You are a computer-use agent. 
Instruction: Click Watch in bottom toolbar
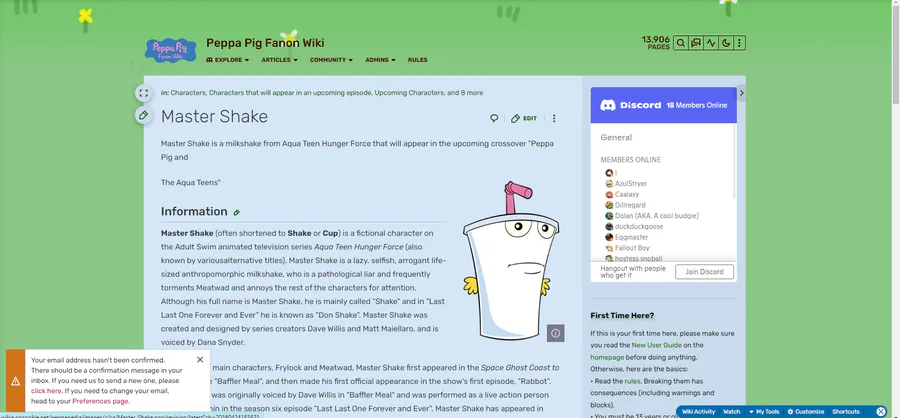click(731, 412)
